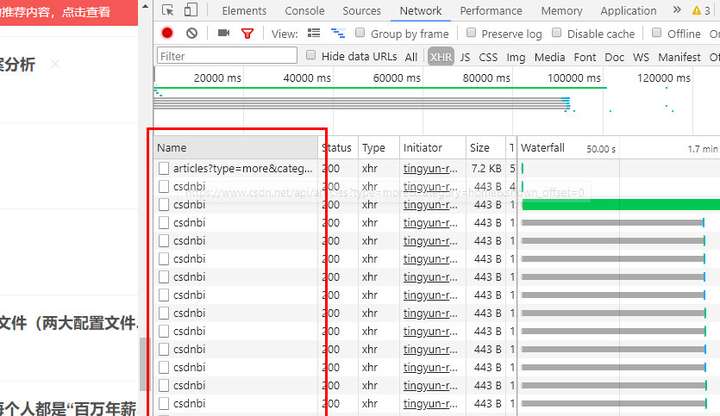Select the articles?type=more&categ... request row
The image size is (720, 416).
242,169
